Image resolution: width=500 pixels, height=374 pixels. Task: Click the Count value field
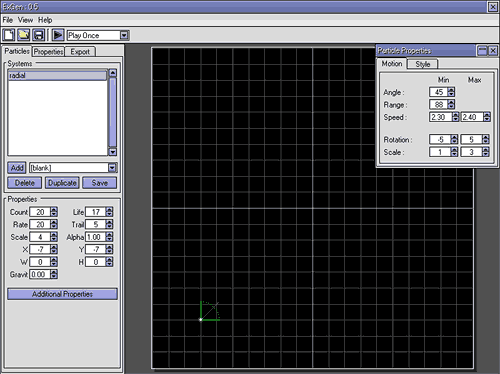click(40, 212)
